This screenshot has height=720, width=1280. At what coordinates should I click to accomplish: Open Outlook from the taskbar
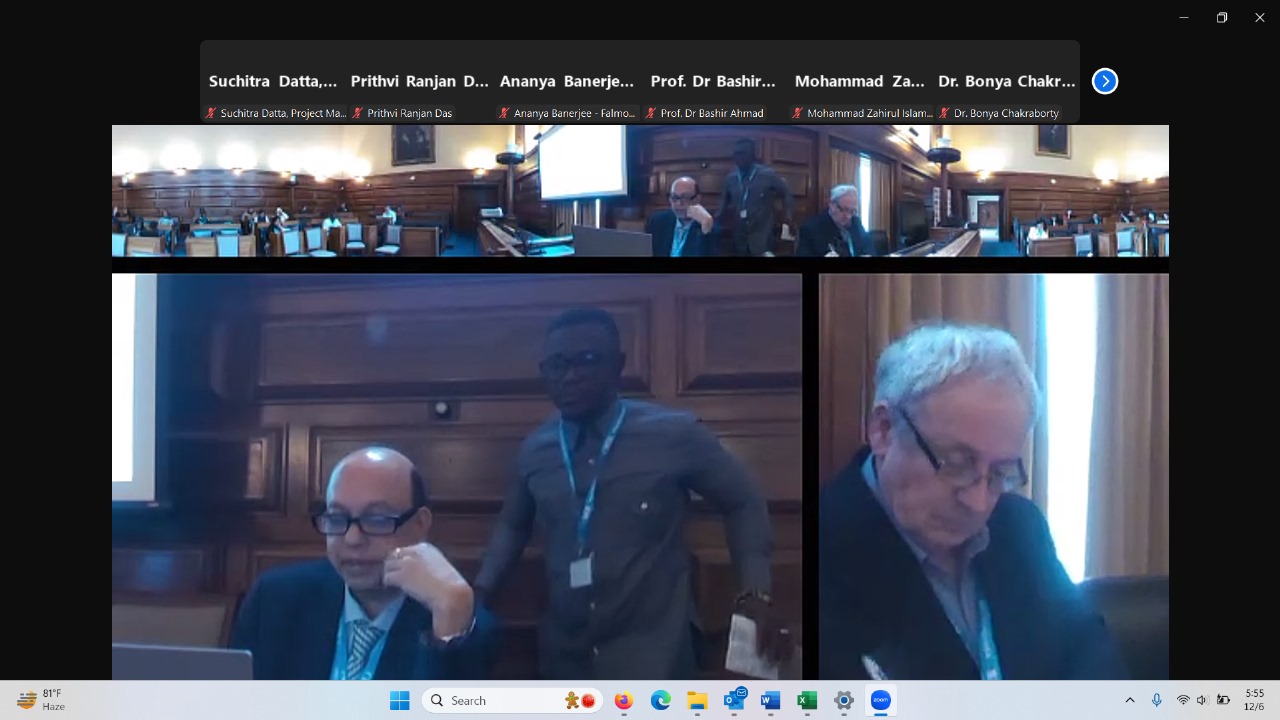pos(734,701)
